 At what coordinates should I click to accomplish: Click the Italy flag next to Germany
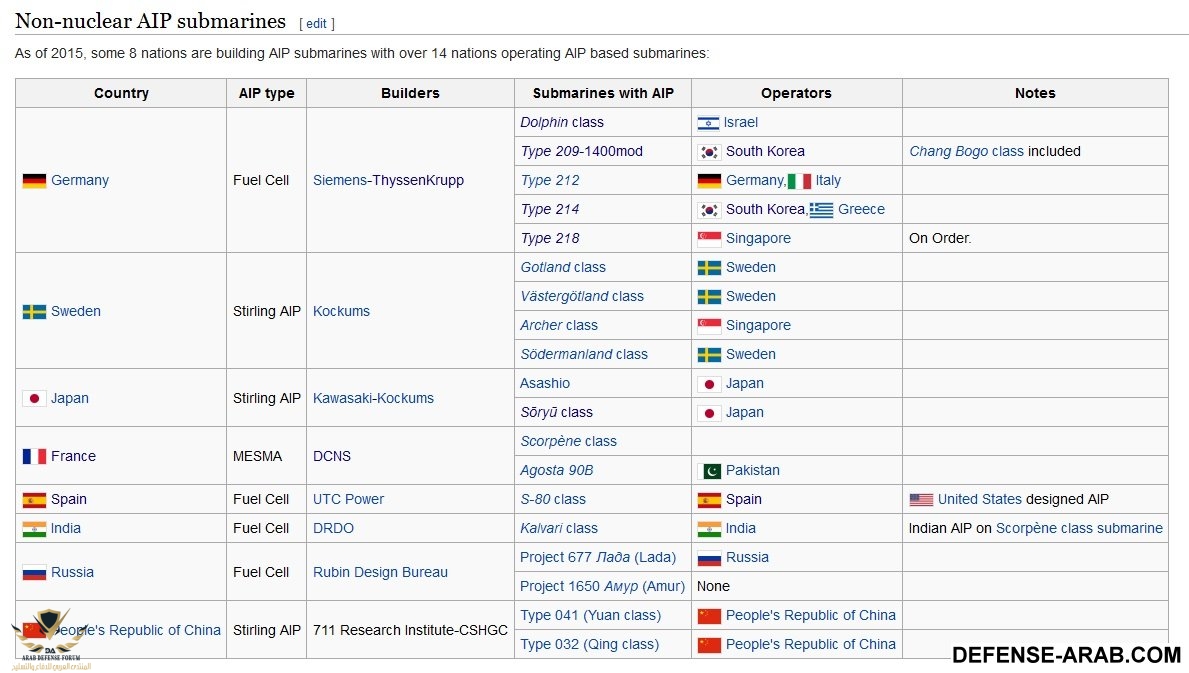click(799, 181)
